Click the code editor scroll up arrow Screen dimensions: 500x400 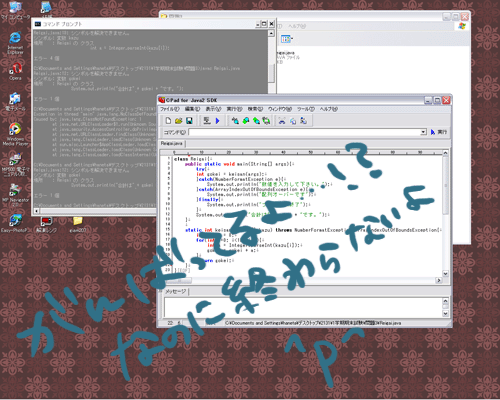(x=445, y=153)
